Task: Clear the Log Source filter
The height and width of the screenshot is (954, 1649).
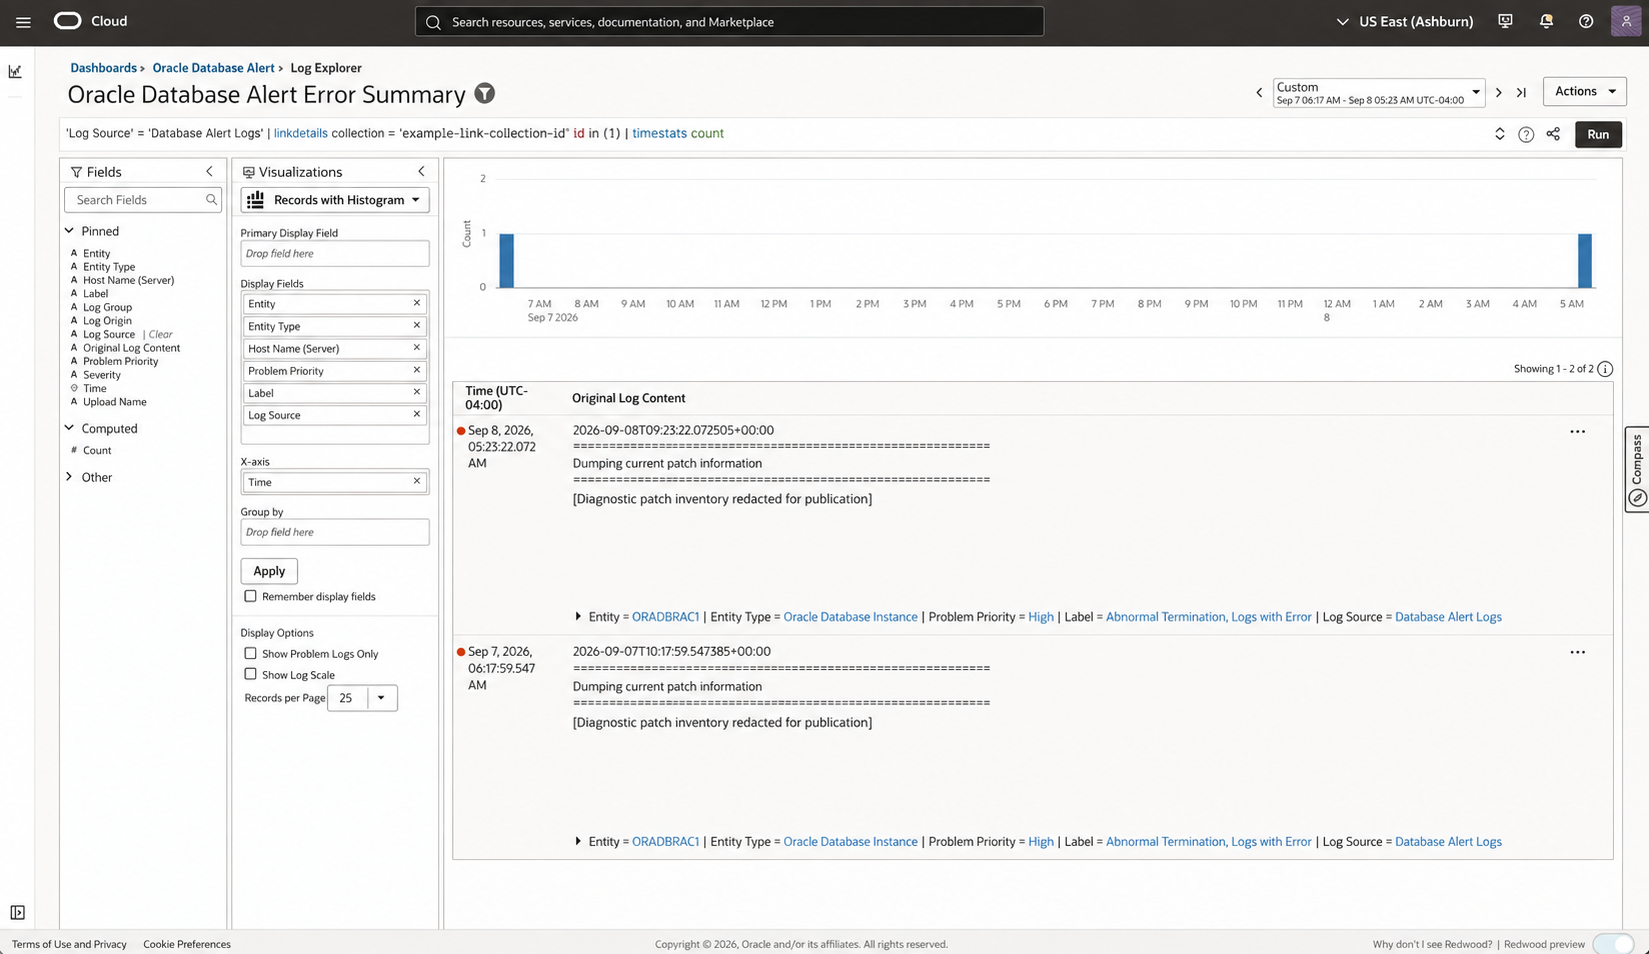Action: pos(160,335)
